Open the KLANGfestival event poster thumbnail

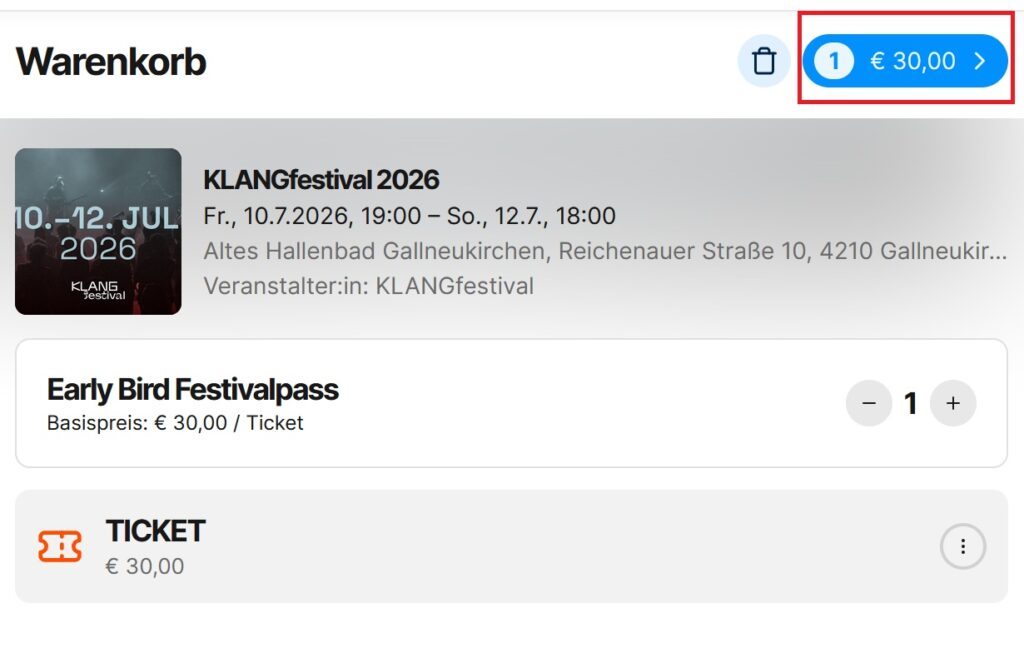tap(98, 231)
